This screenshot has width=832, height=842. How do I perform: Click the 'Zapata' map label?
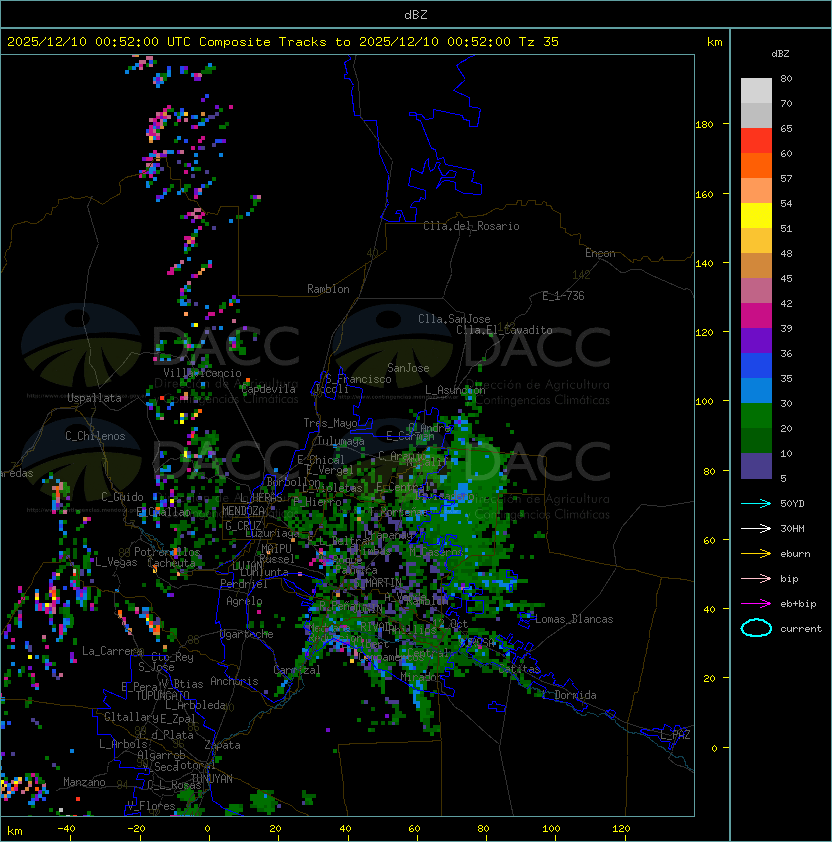click(x=222, y=745)
